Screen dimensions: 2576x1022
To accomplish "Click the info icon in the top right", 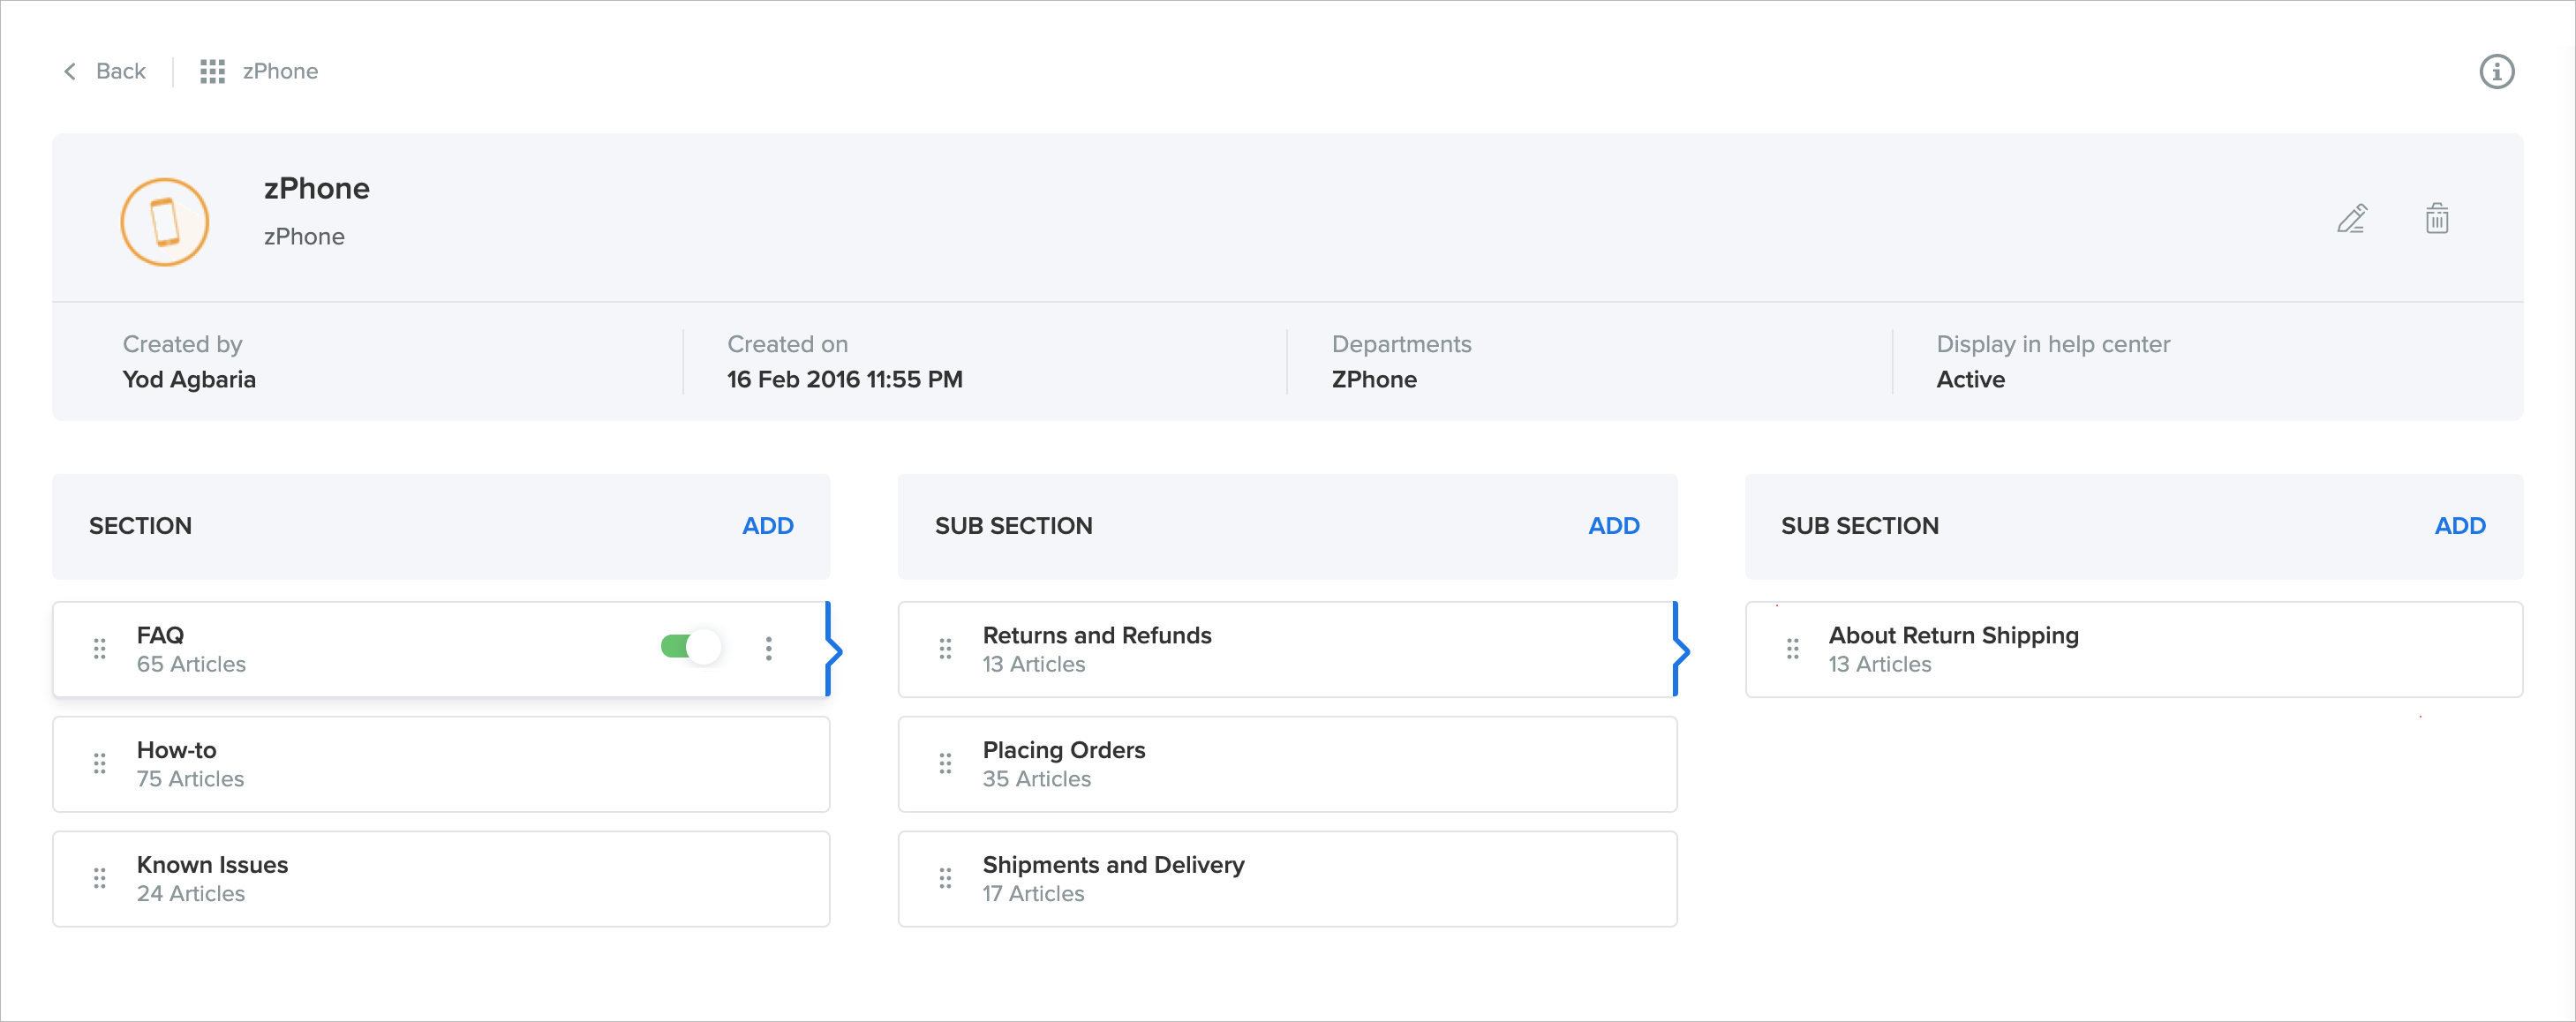I will (x=2496, y=72).
